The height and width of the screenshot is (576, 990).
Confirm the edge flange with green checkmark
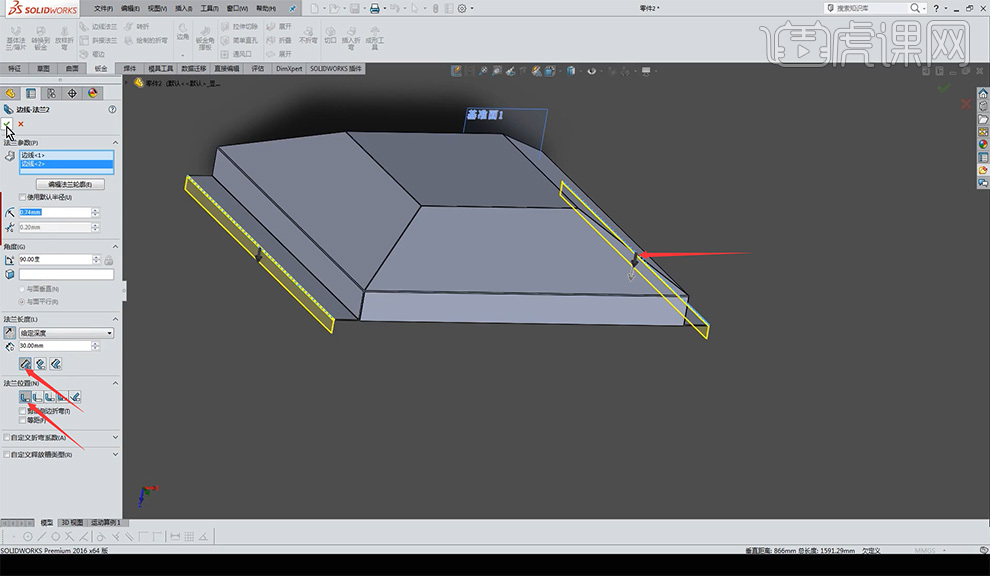(8, 123)
